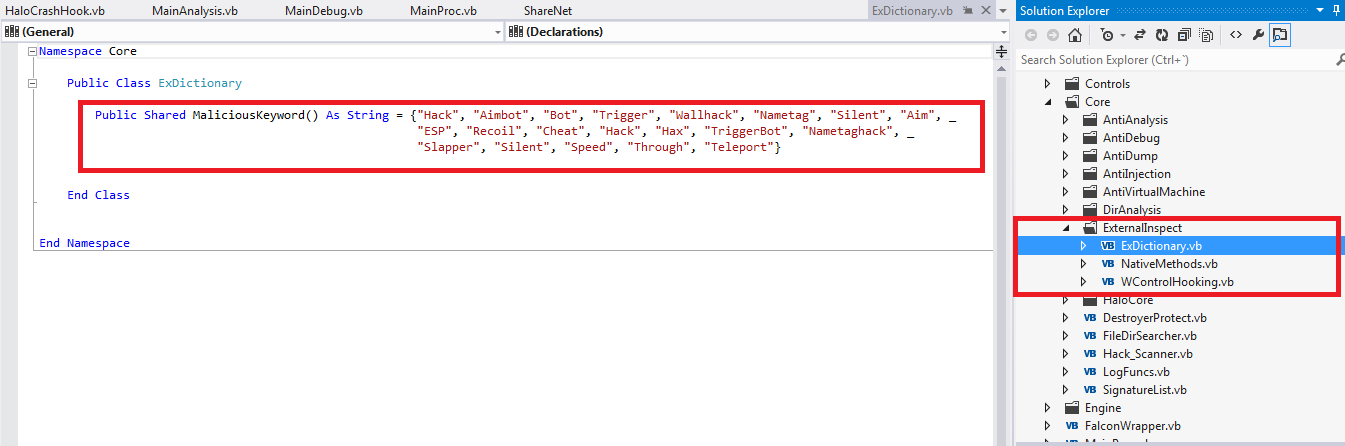The image size is (1345, 446).
Task: Open Pending Changes Filter clock icon
Action: [x=1106, y=35]
